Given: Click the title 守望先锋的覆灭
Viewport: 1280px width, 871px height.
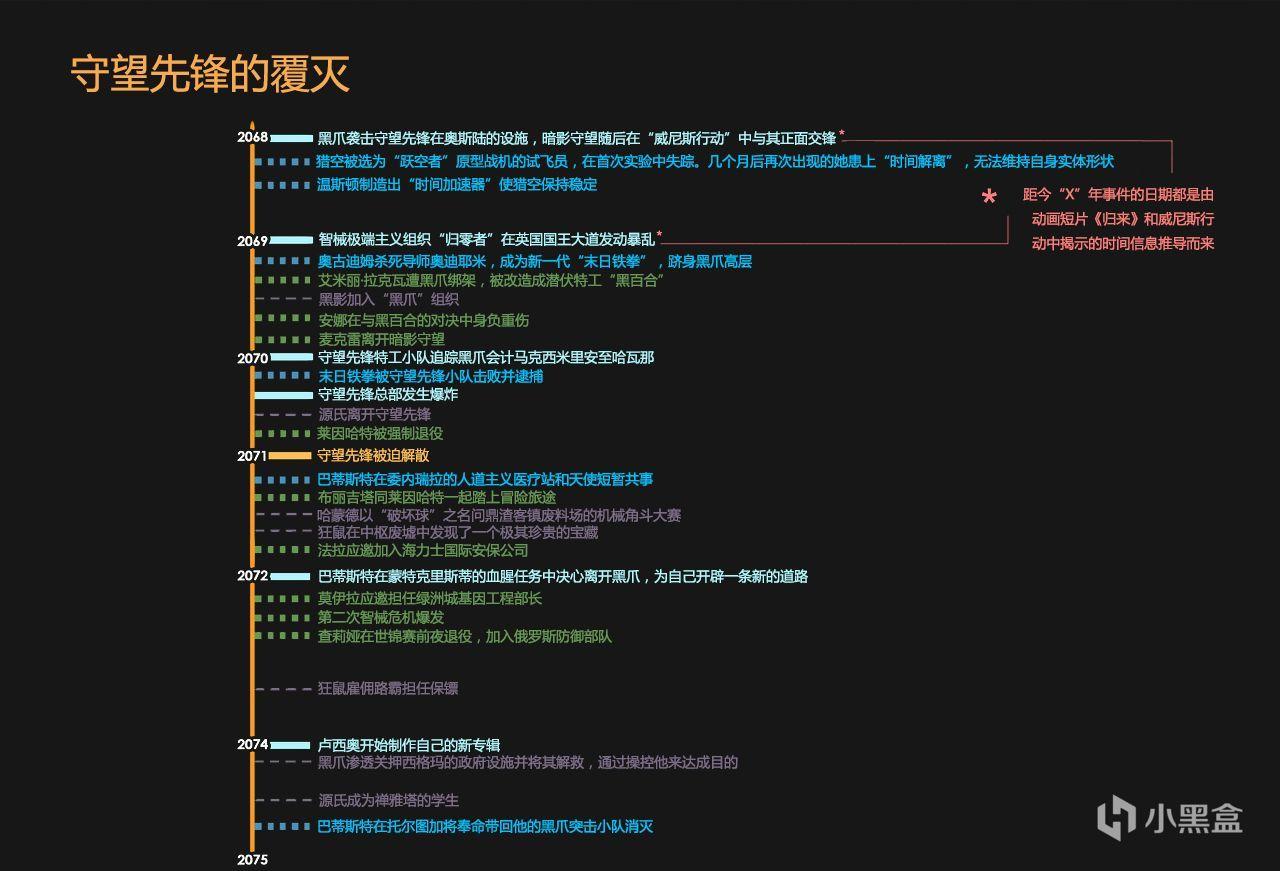Looking at the screenshot, I should [x=210, y=74].
